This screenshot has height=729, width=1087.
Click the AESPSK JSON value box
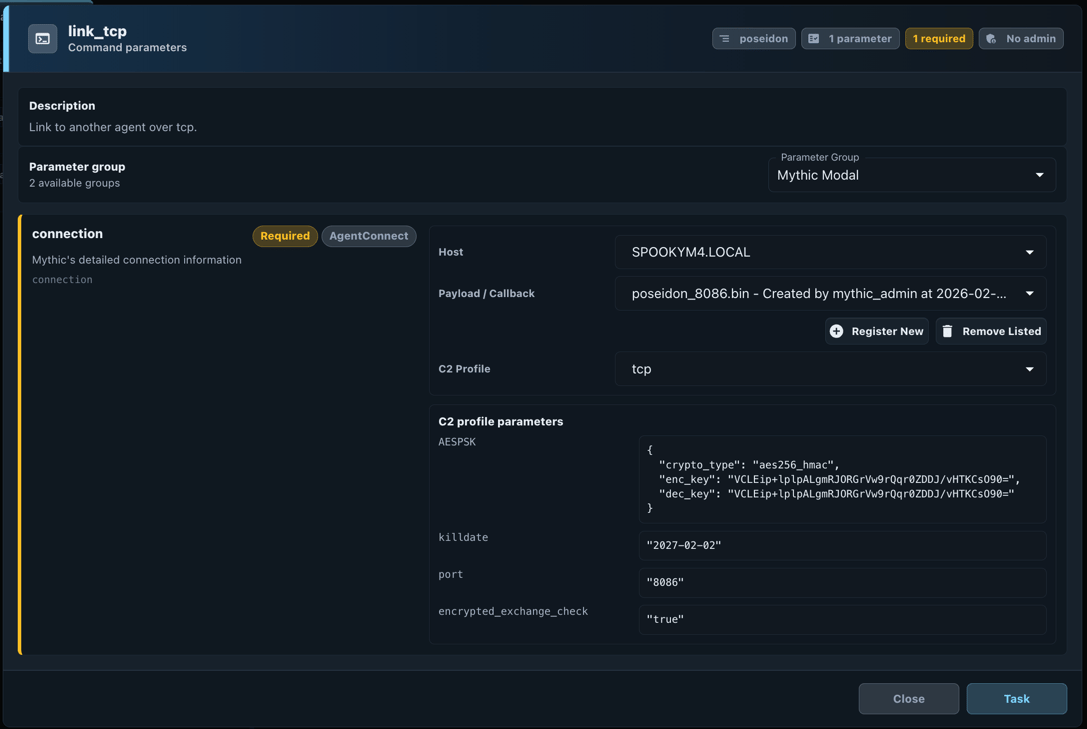(842, 479)
